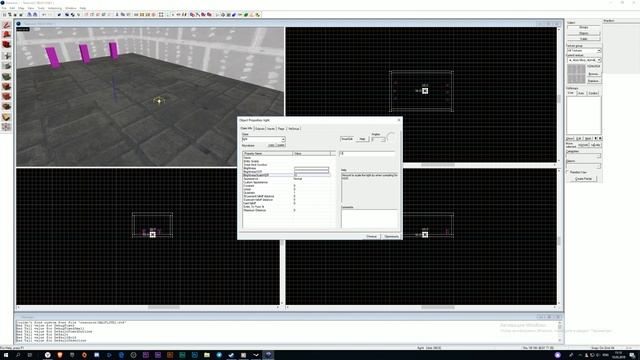Screen dimensions: 640x360
Task: Click the Brightness color value bar
Action: (x=311, y=169)
